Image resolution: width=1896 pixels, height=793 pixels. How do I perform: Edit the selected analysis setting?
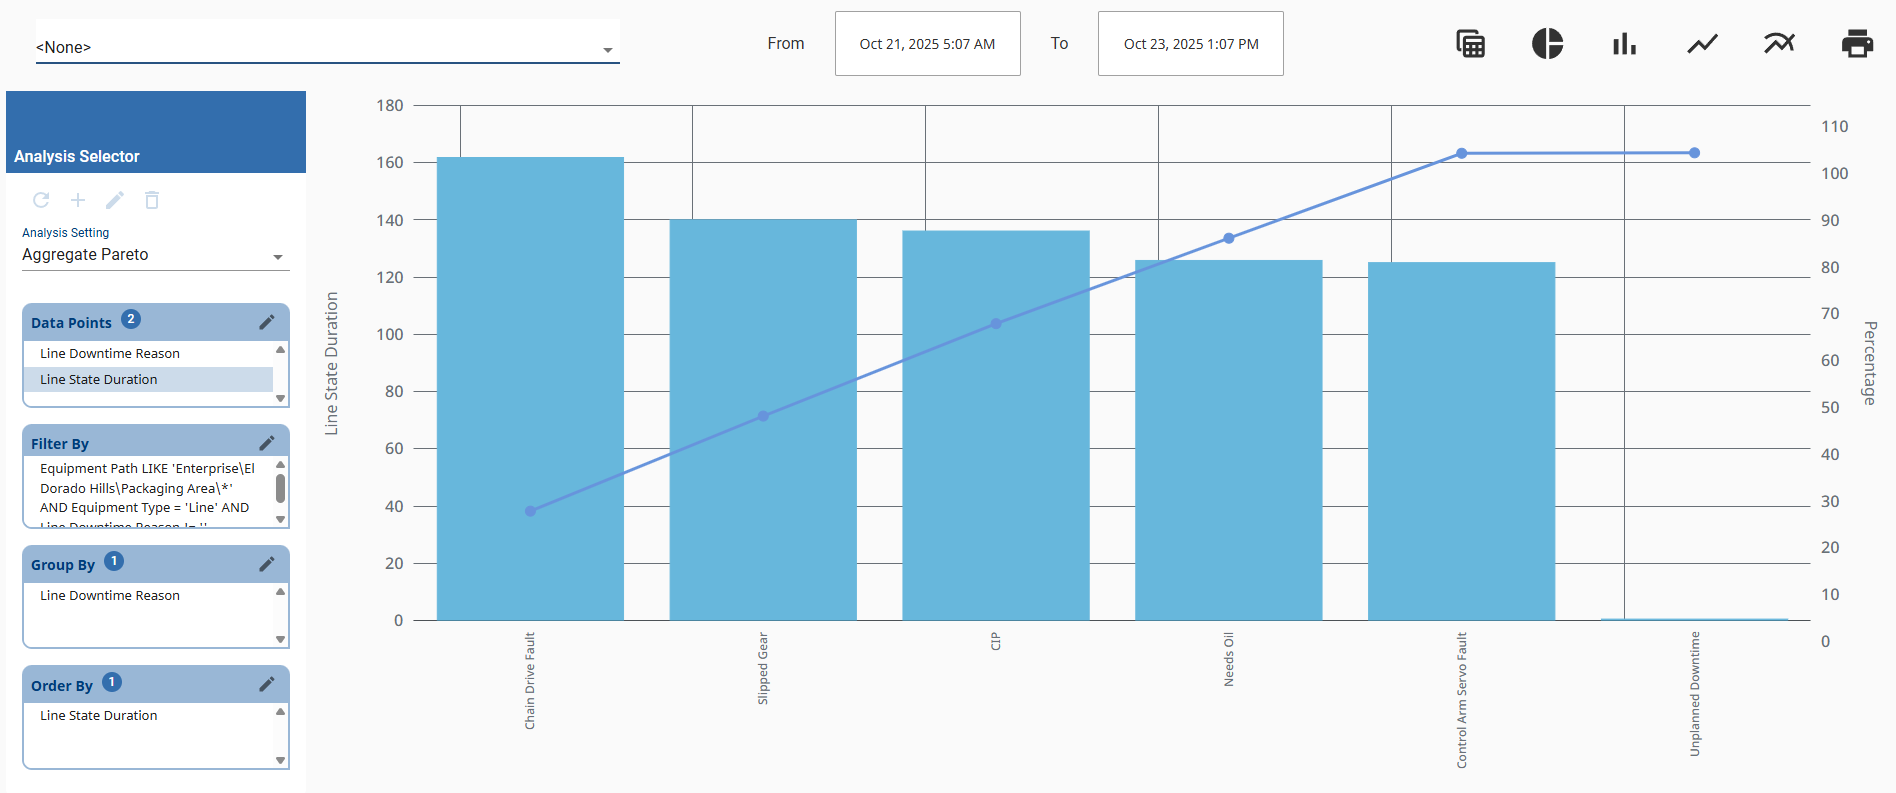coord(115,200)
